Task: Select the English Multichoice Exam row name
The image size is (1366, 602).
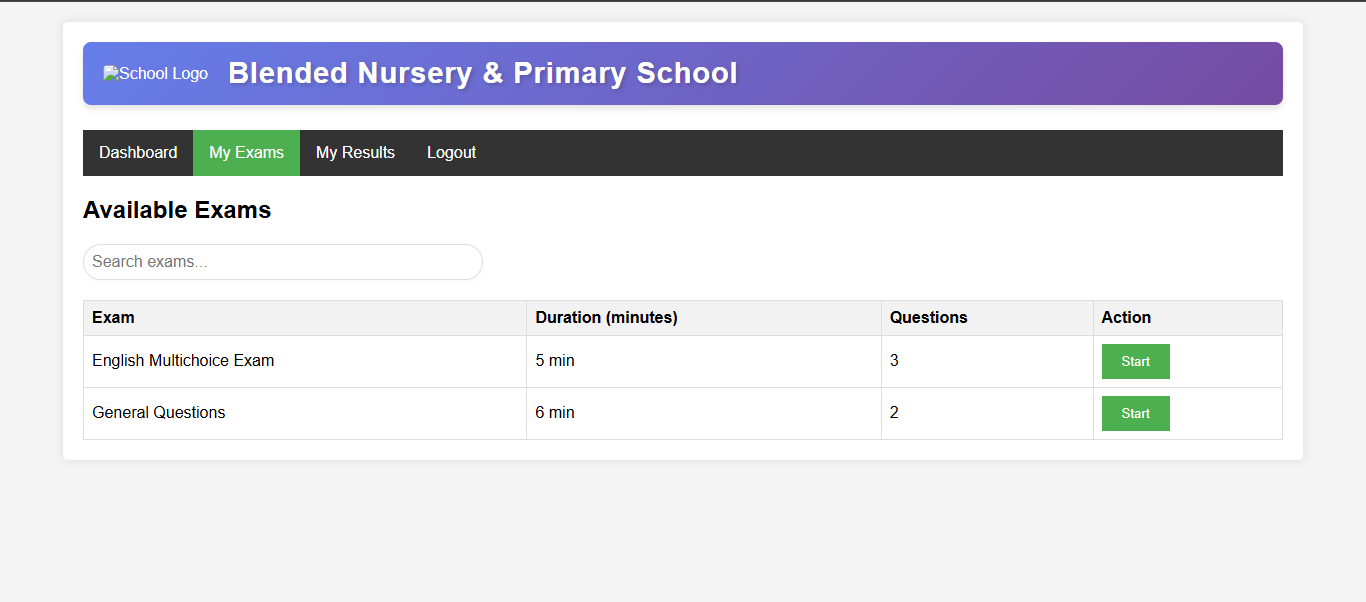Action: (x=183, y=361)
